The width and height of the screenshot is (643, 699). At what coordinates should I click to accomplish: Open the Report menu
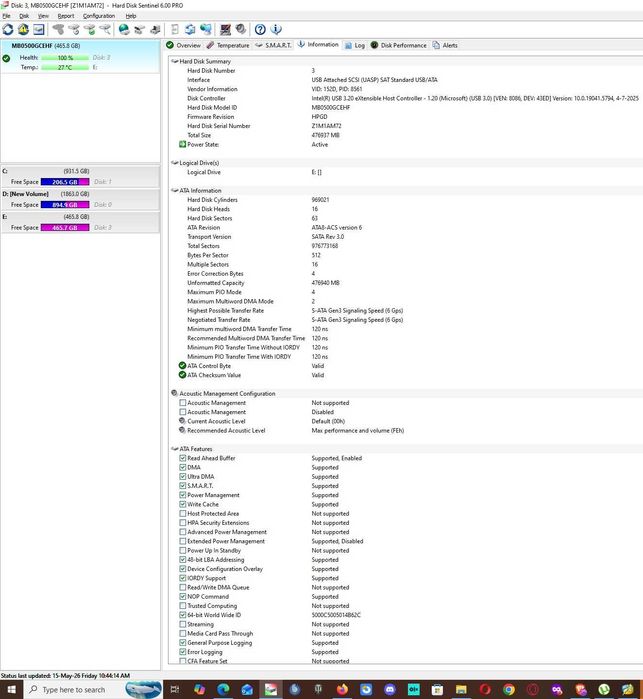pyautogui.click(x=66, y=16)
